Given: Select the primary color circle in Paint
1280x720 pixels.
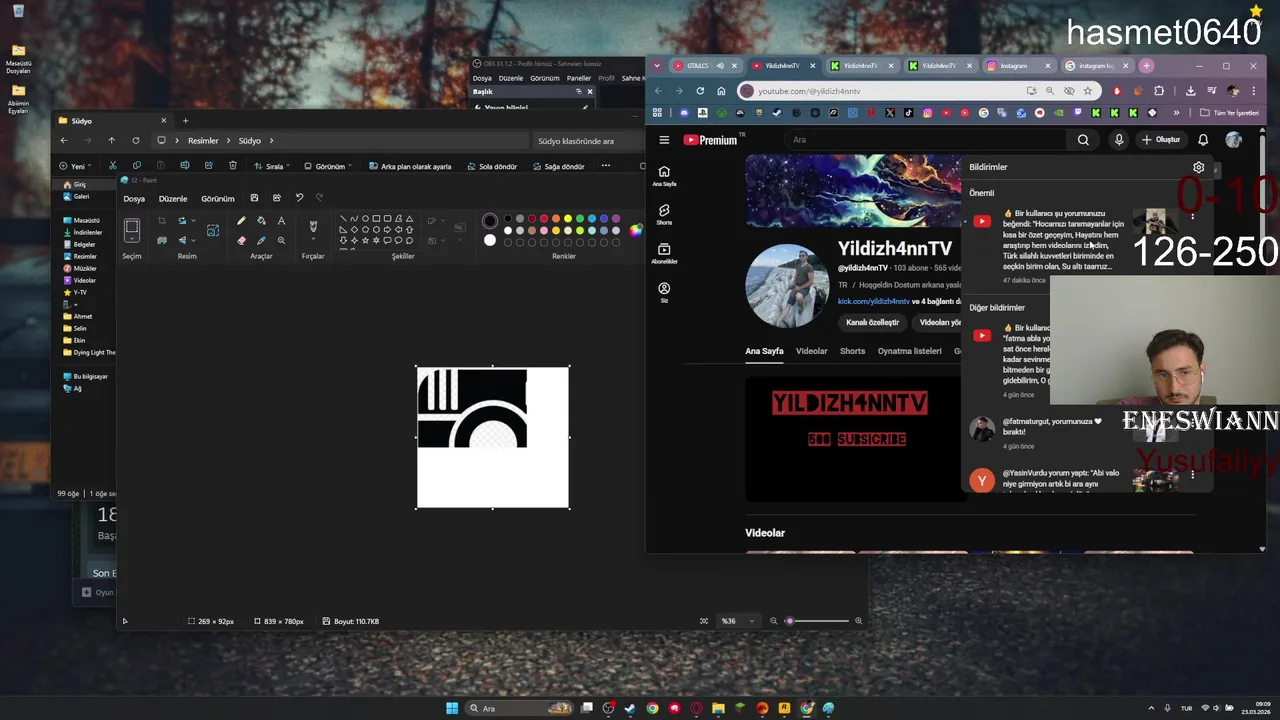Looking at the screenshot, I should (x=489, y=221).
